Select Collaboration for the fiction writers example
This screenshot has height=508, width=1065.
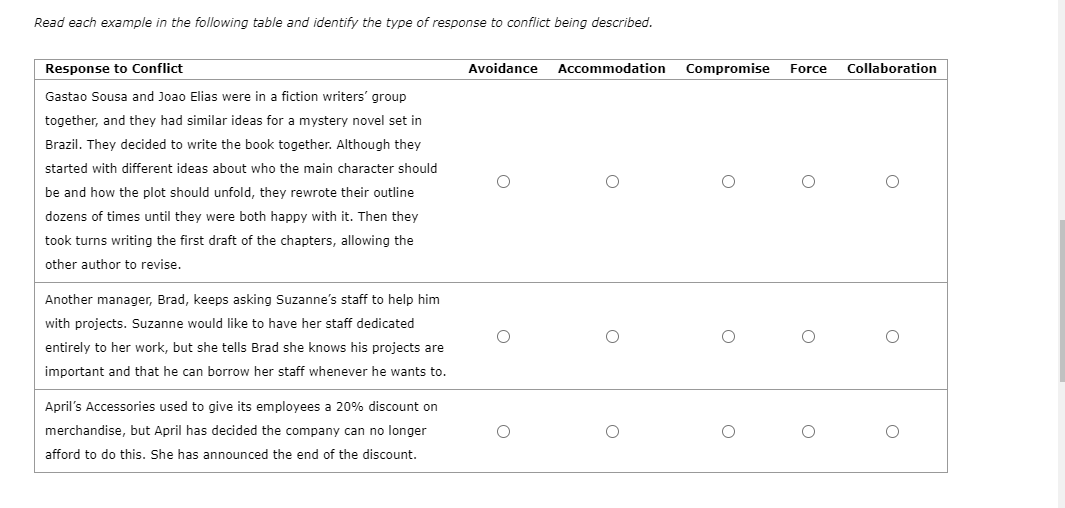tap(892, 181)
